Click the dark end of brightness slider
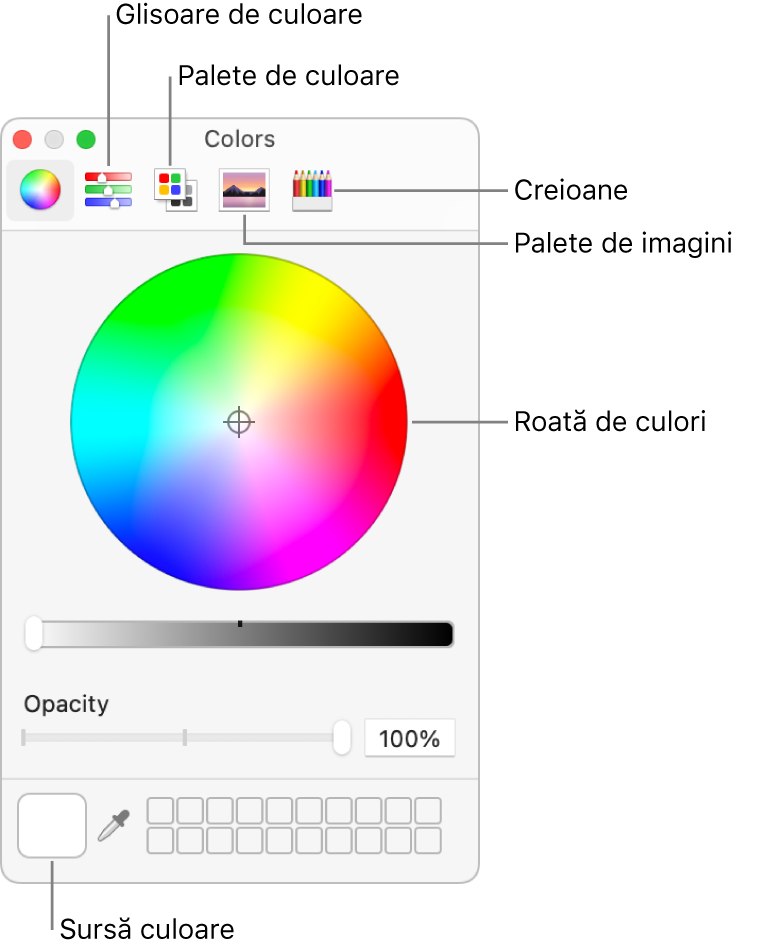This screenshot has height=952, width=766. point(440,634)
